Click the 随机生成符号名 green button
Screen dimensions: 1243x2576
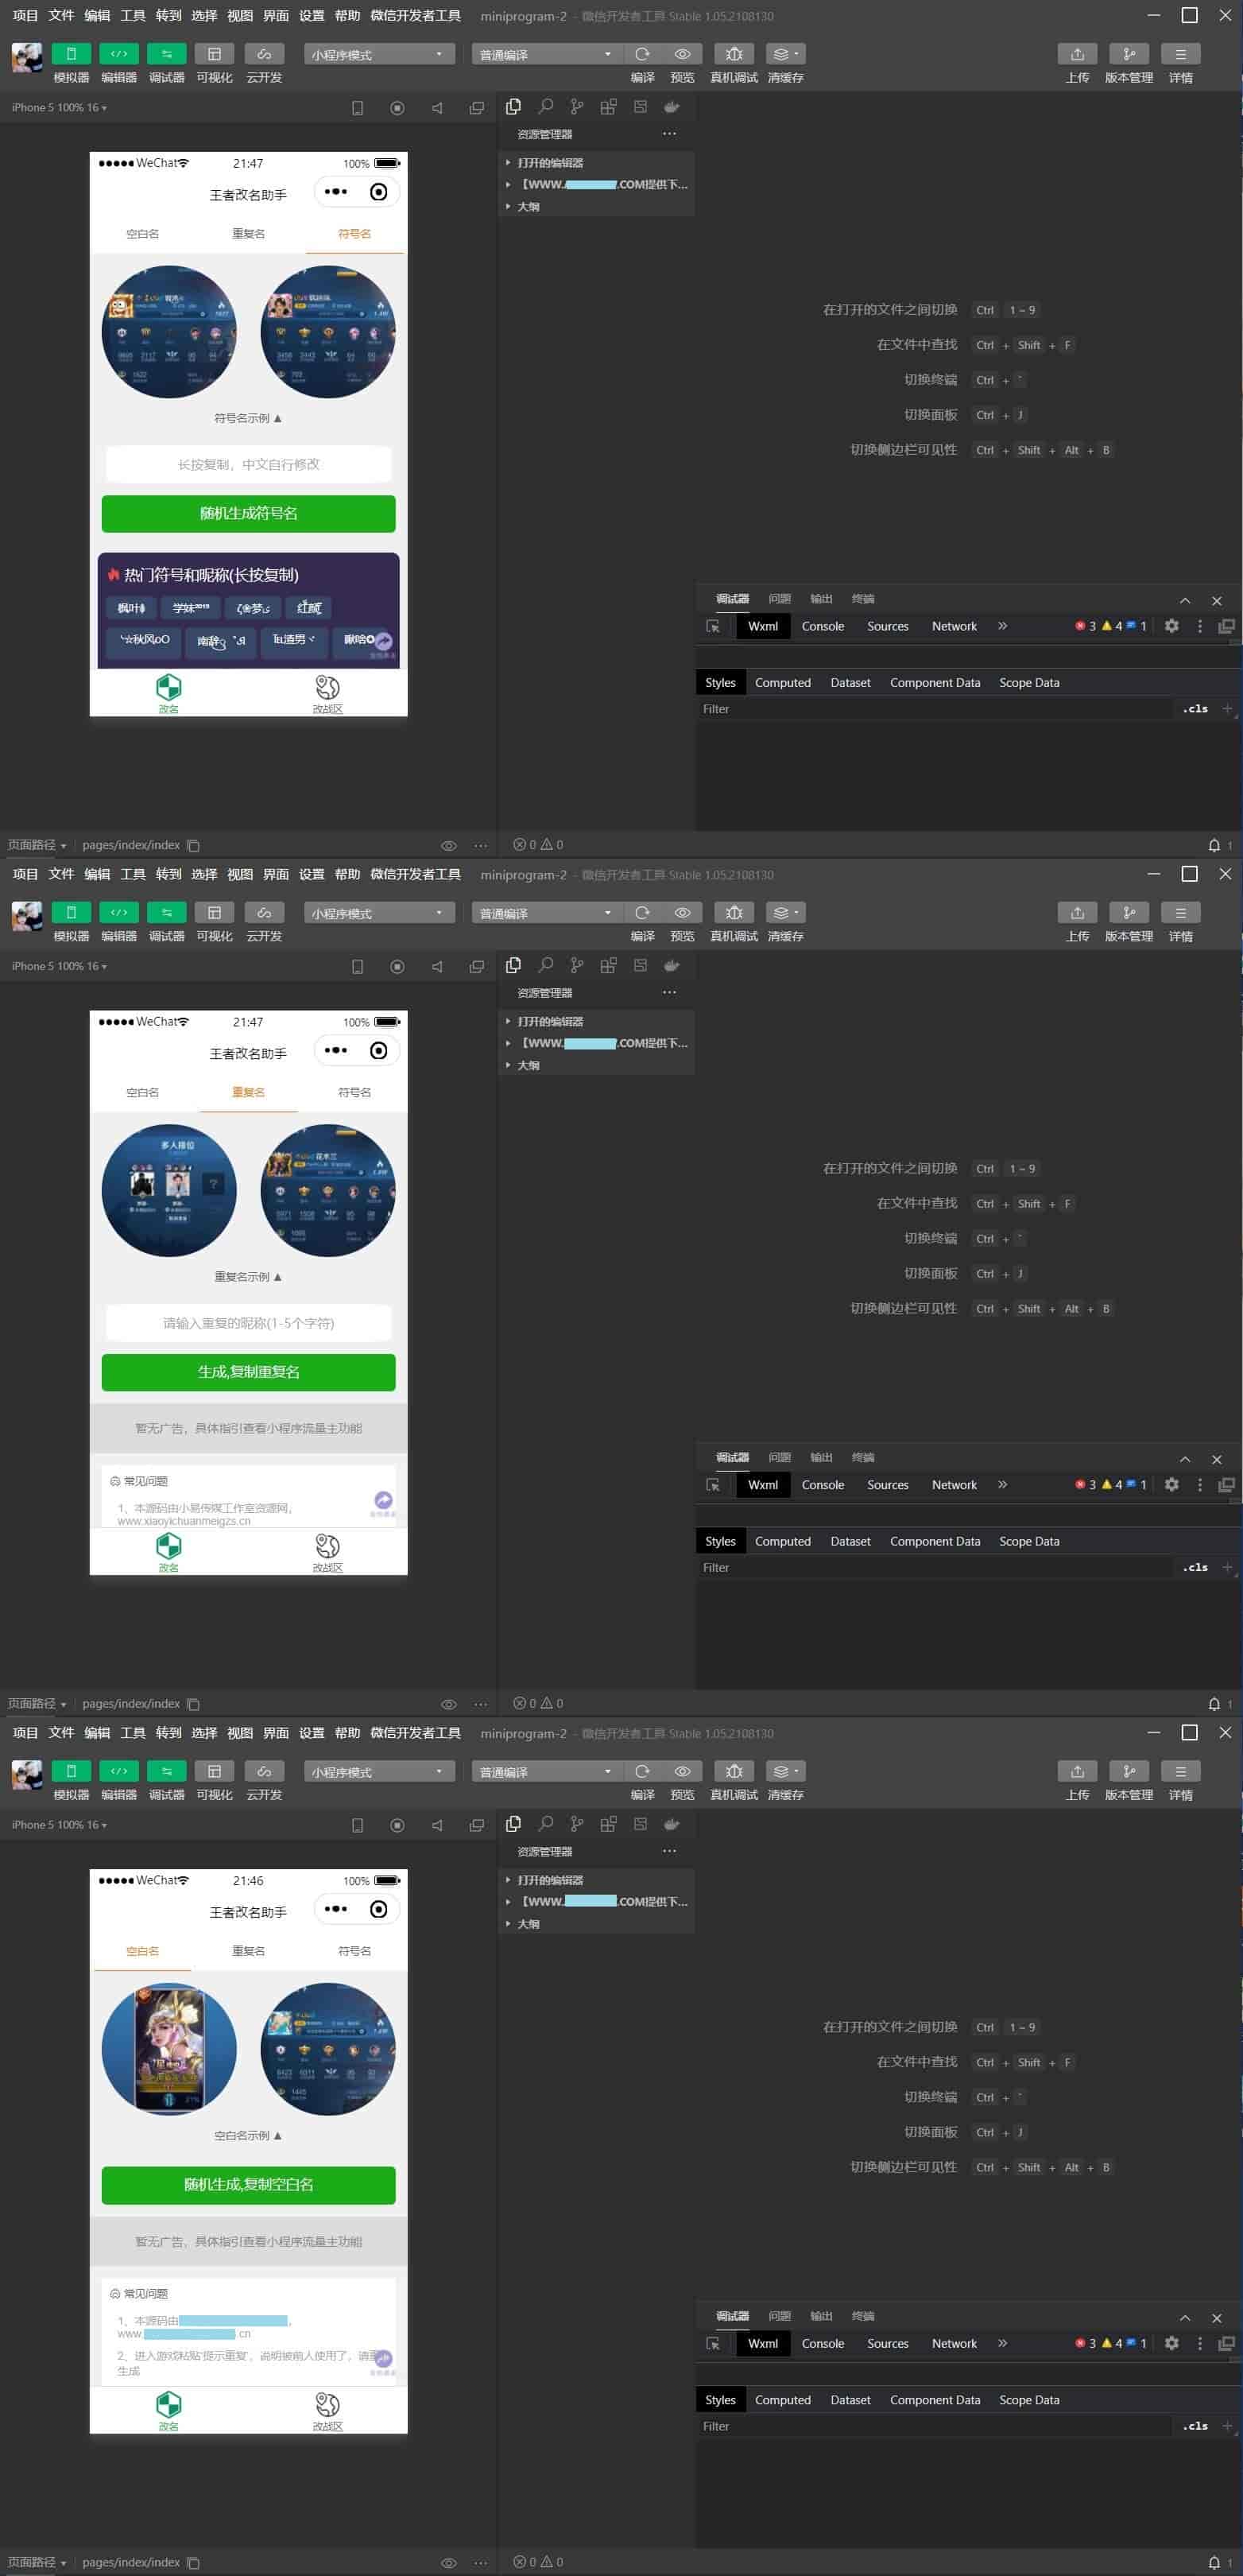point(248,513)
